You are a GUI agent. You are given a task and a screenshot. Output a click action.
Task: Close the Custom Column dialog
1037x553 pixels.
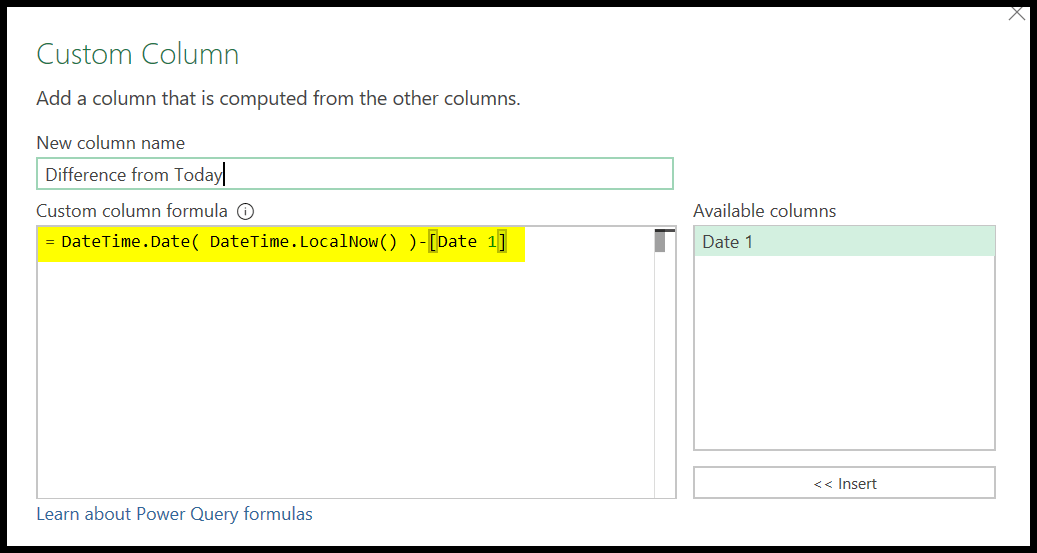pyautogui.click(x=1016, y=13)
